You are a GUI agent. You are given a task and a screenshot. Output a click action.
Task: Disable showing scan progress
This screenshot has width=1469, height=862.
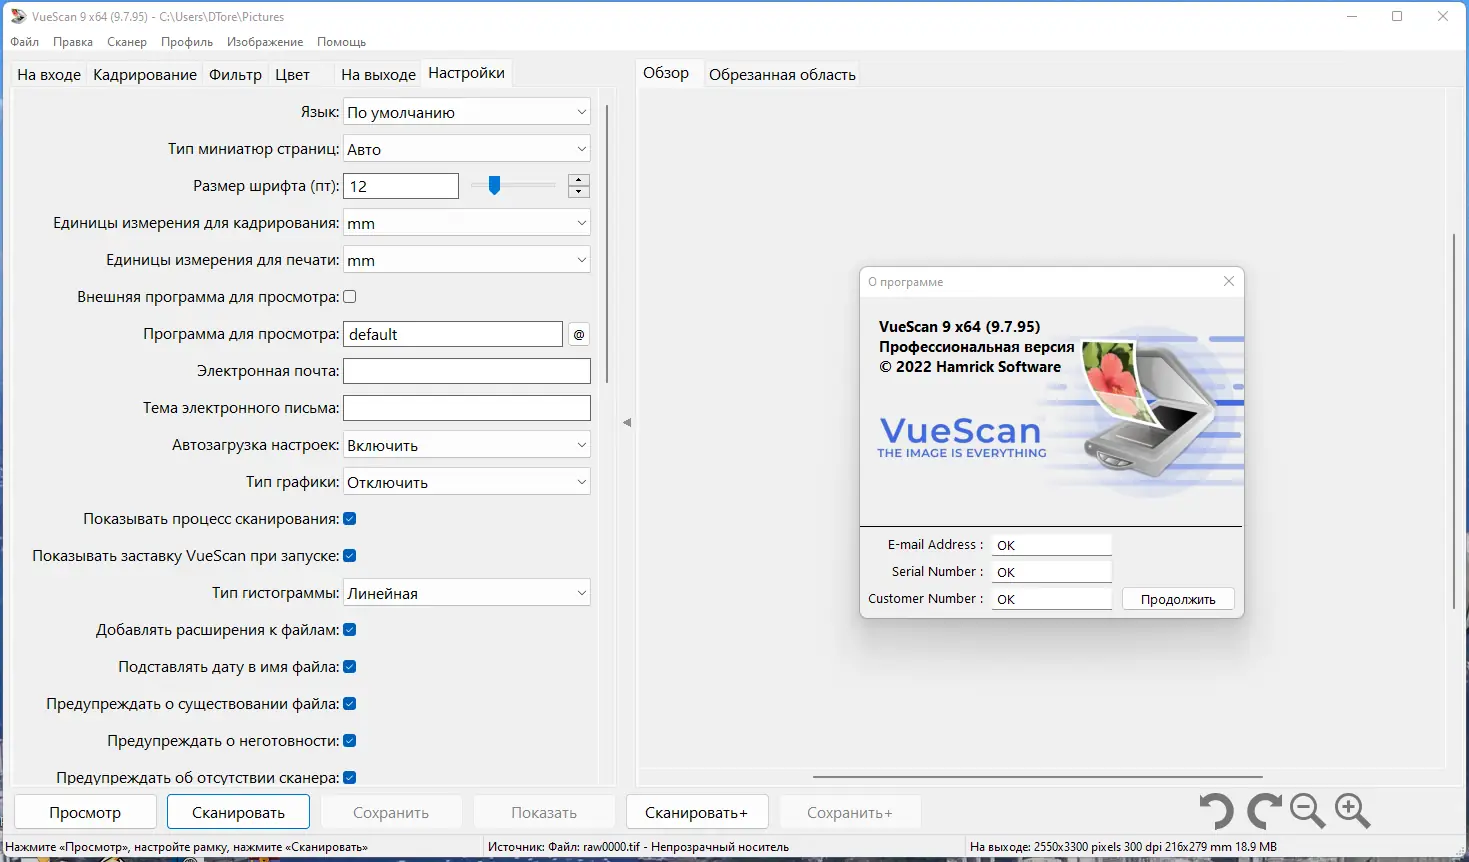tap(349, 518)
